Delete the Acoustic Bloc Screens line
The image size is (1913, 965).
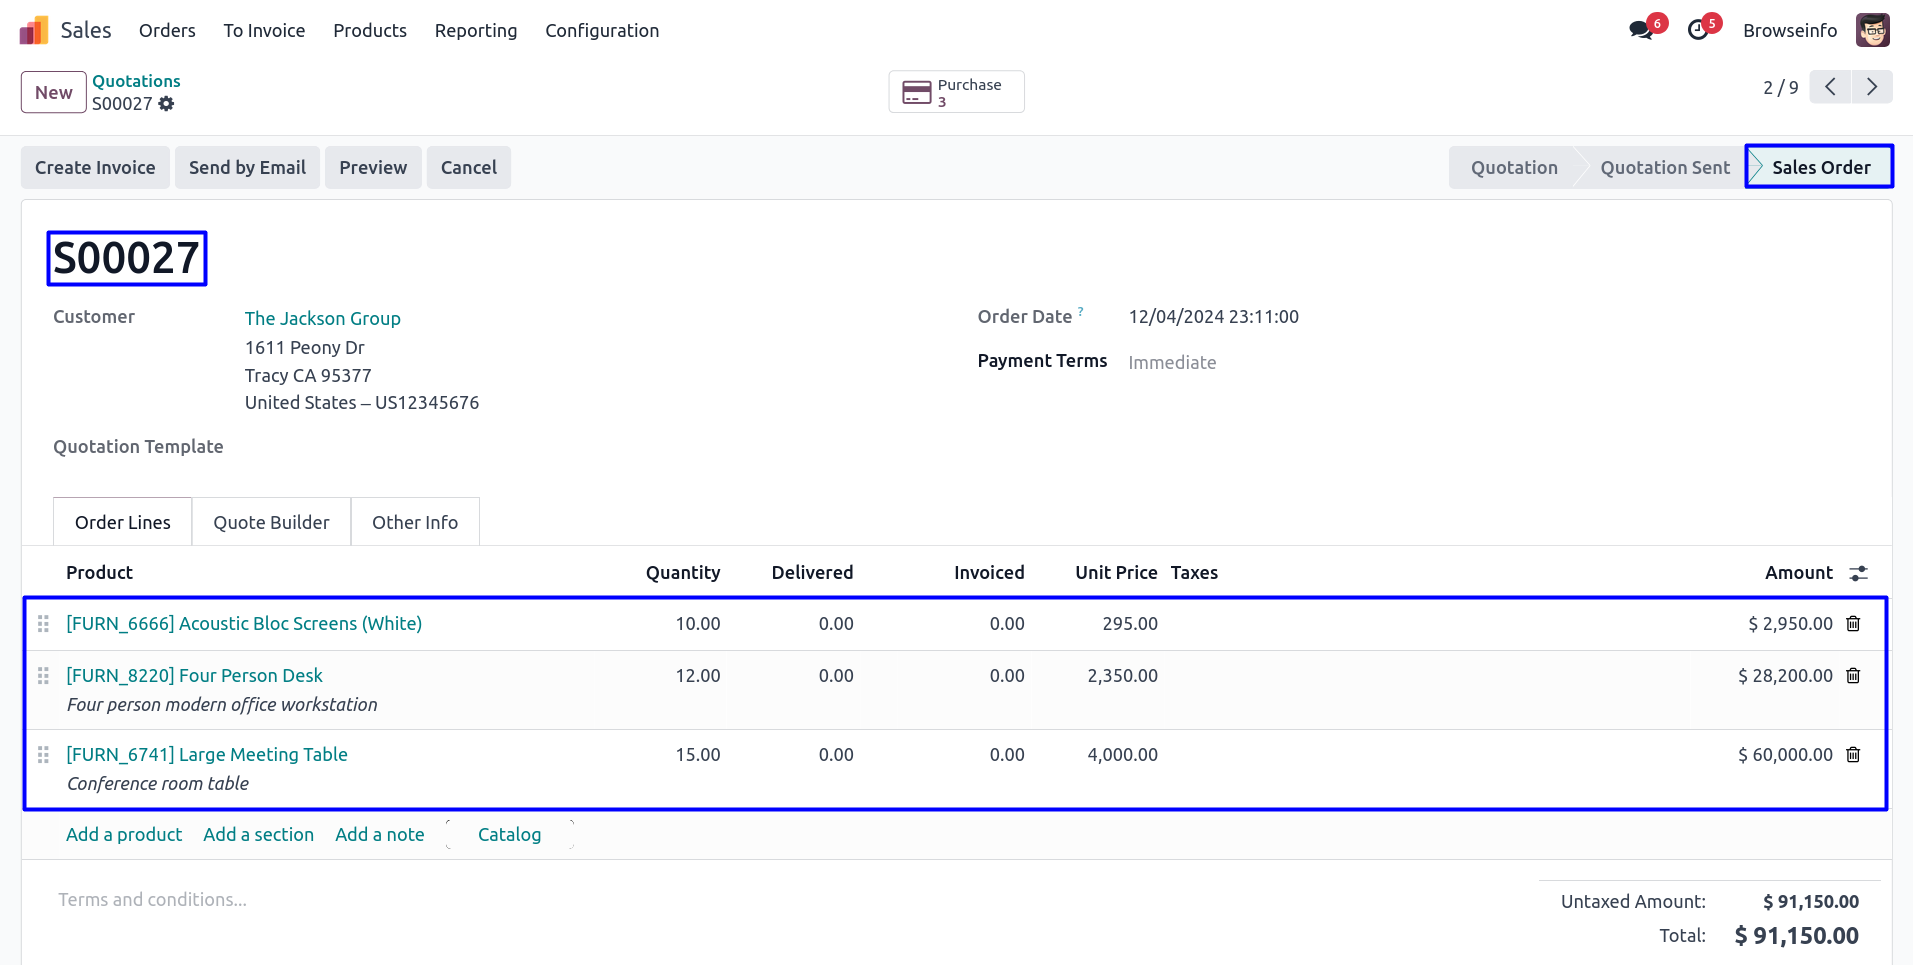[1852, 624]
